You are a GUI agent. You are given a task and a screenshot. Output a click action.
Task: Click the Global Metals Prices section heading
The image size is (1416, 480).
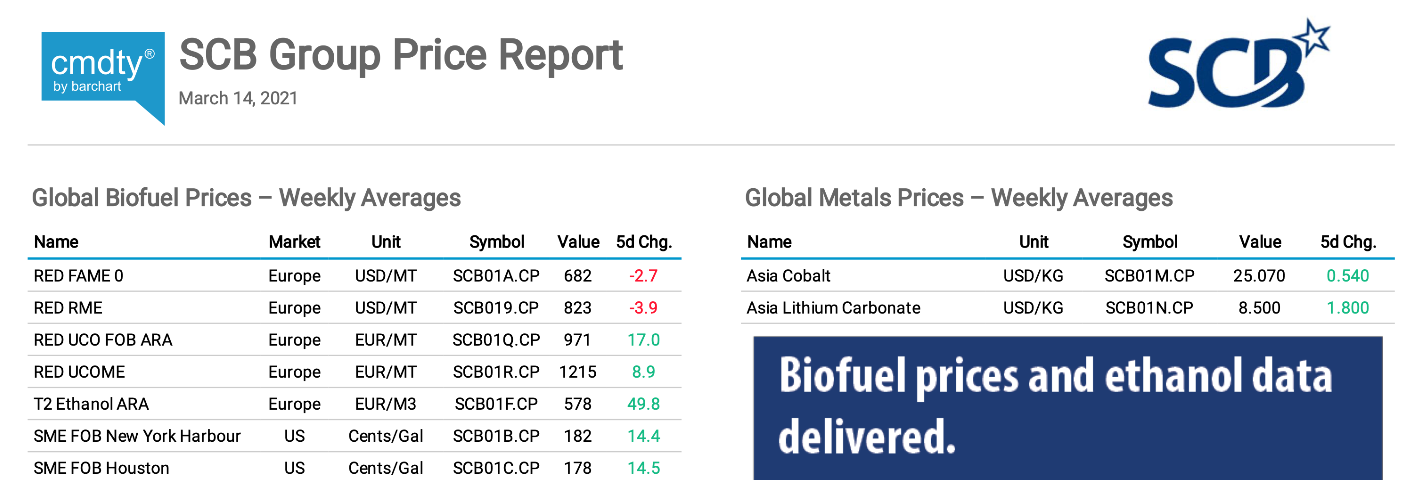tap(959, 198)
